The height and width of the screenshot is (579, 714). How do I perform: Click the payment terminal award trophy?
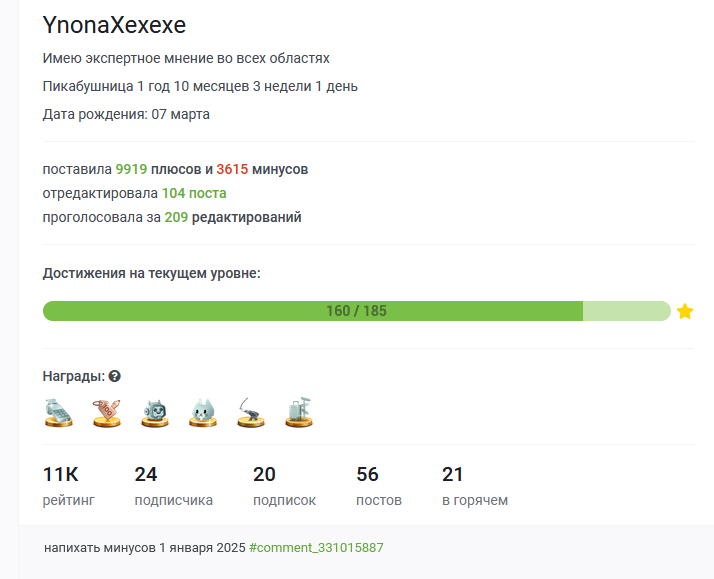(x=58, y=412)
